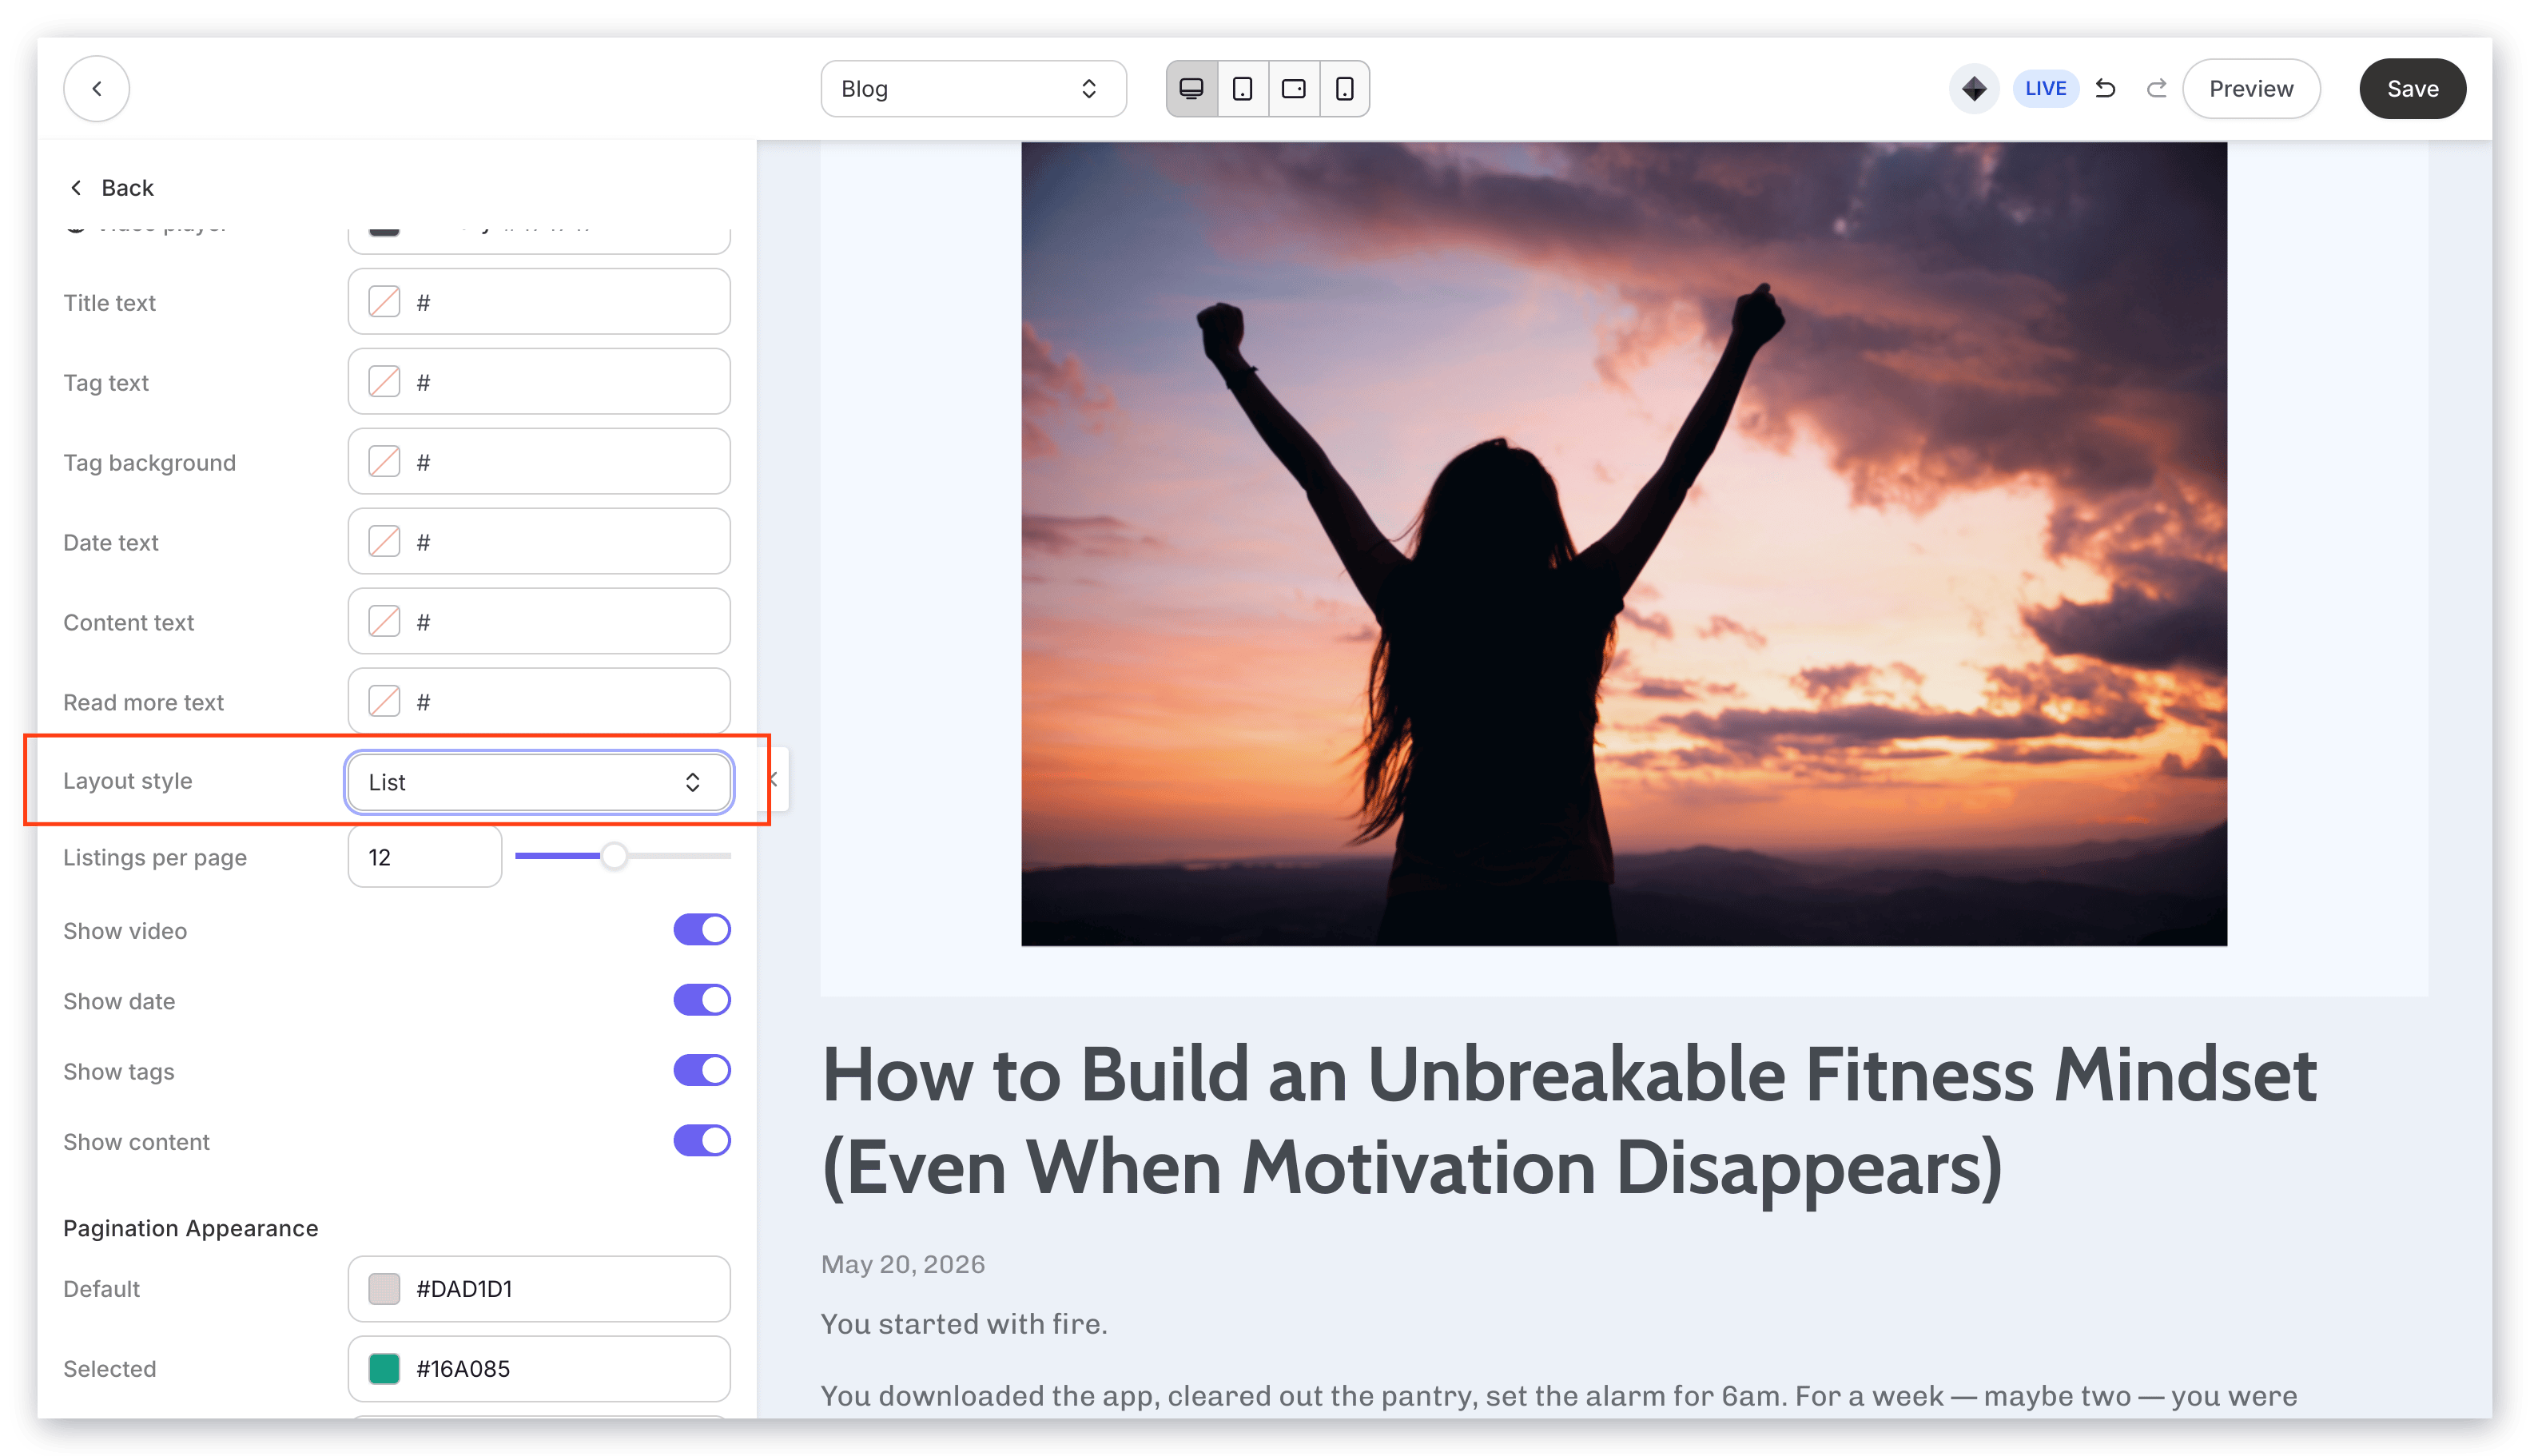Click the Listings per page number field
The image size is (2530, 1456).
pyautogui.click(x=424, y=857)
